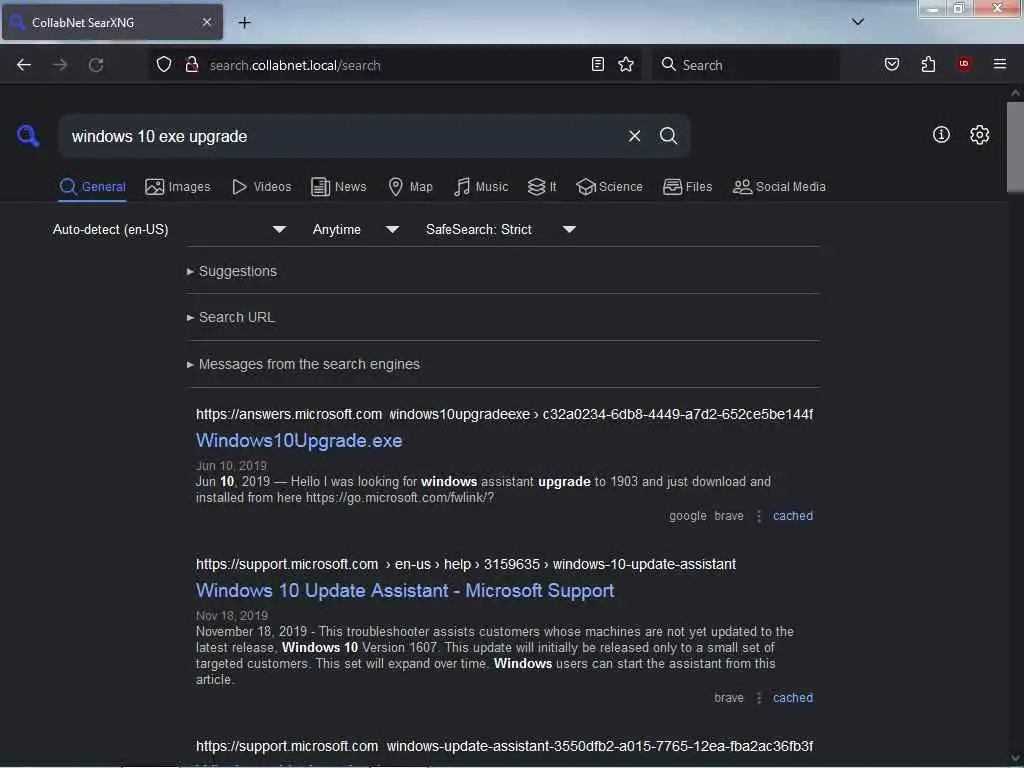The width and height of the screenshot is (1024, 768).
Task: Switch to the Images category
Action: coord(178,187)
